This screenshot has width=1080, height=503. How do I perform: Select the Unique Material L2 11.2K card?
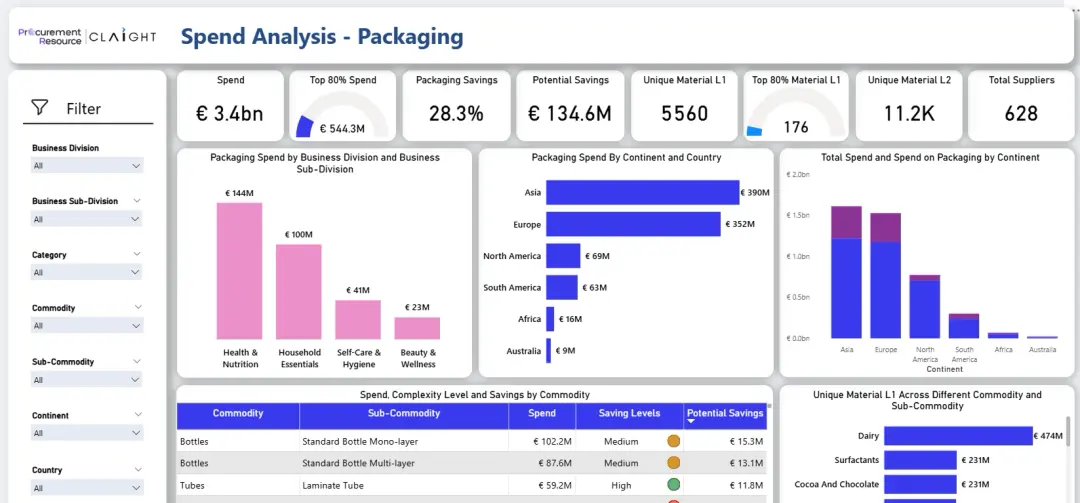coord(909,105)
